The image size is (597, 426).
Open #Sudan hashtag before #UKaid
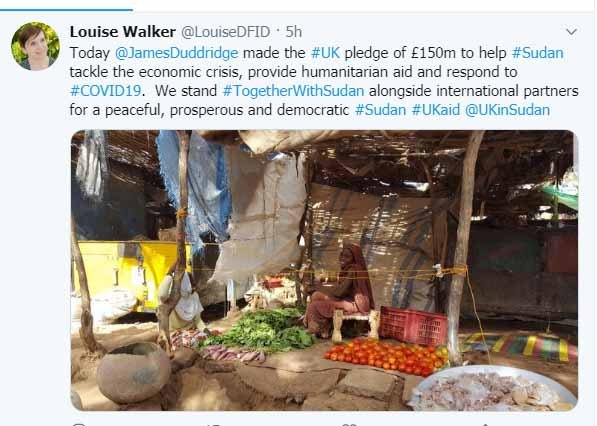pyautogui.click(x=380, y=110)
